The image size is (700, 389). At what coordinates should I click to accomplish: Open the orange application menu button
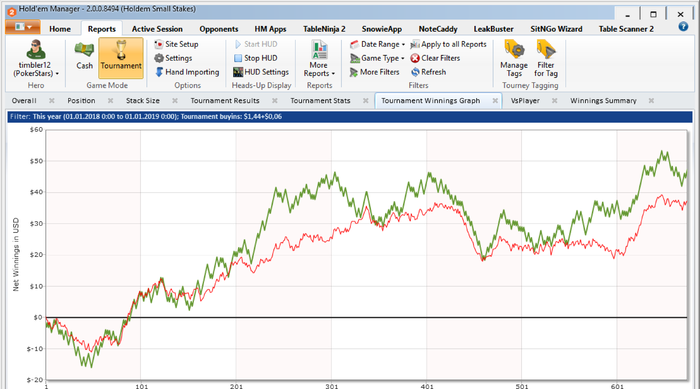pos(23,27)
